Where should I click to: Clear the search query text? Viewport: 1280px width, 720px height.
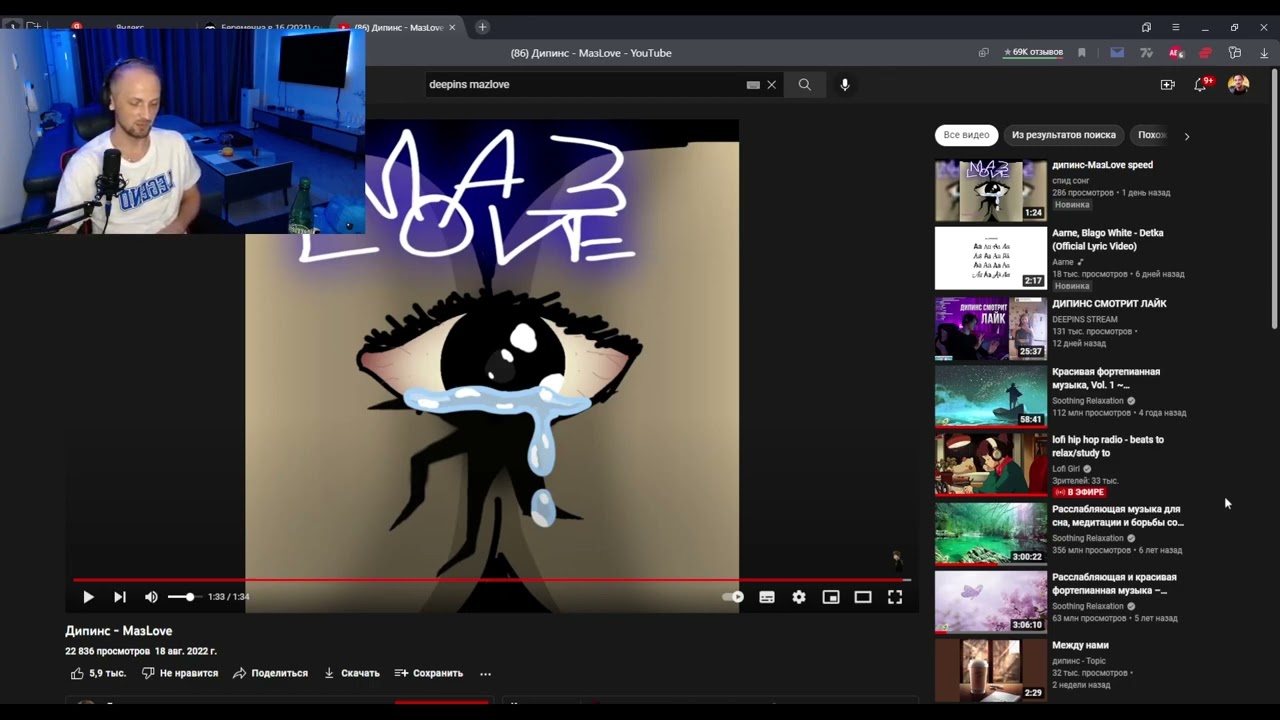click(x=771, y=85)
